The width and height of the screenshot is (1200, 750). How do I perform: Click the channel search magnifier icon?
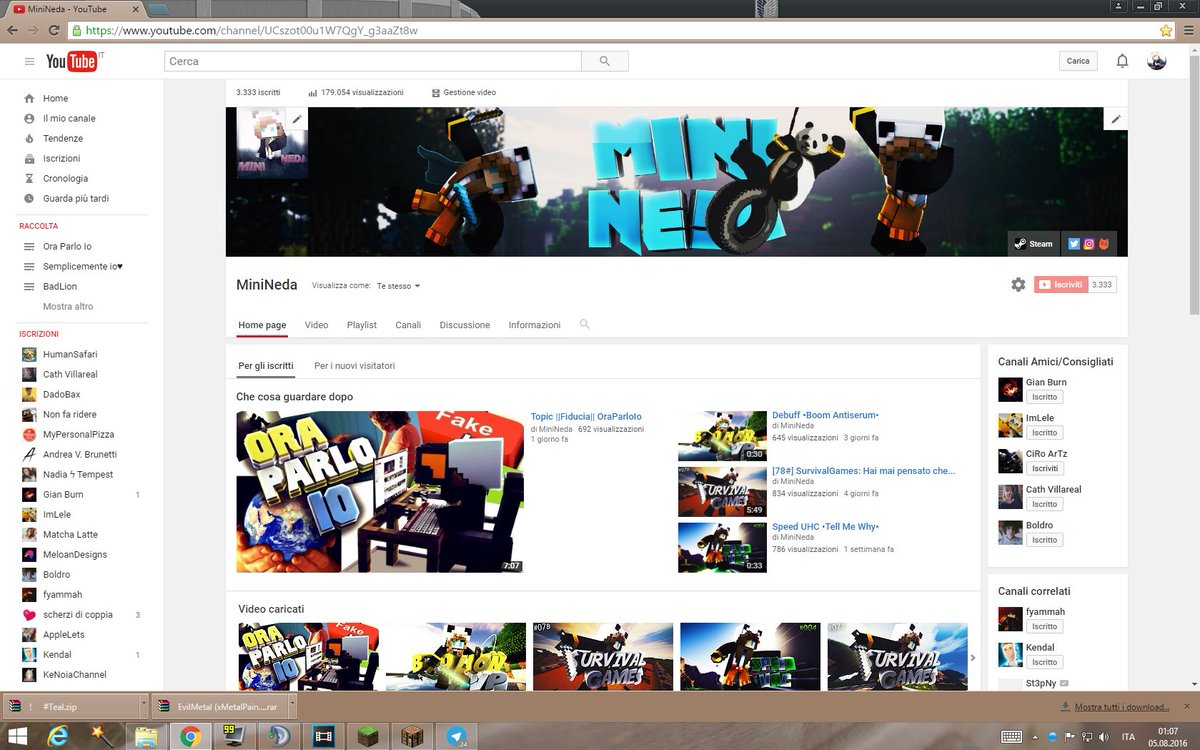(585, 324)
